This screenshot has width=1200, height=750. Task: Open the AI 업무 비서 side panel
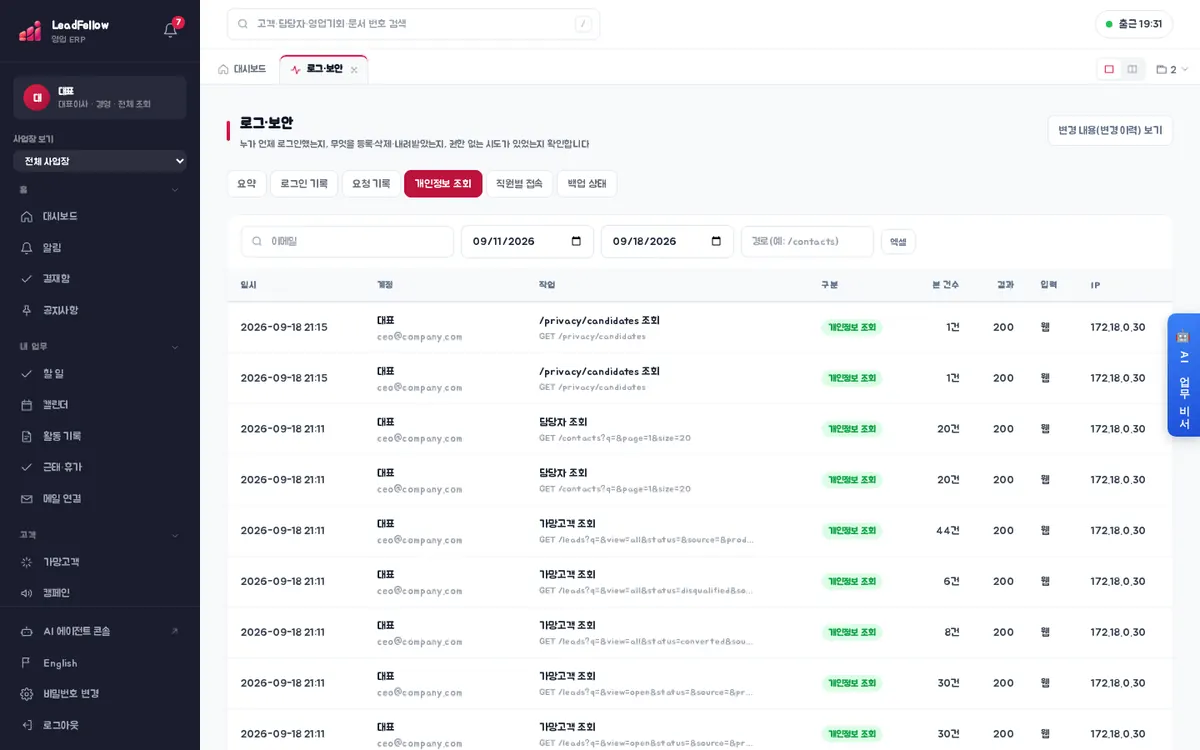[1184, 375]
